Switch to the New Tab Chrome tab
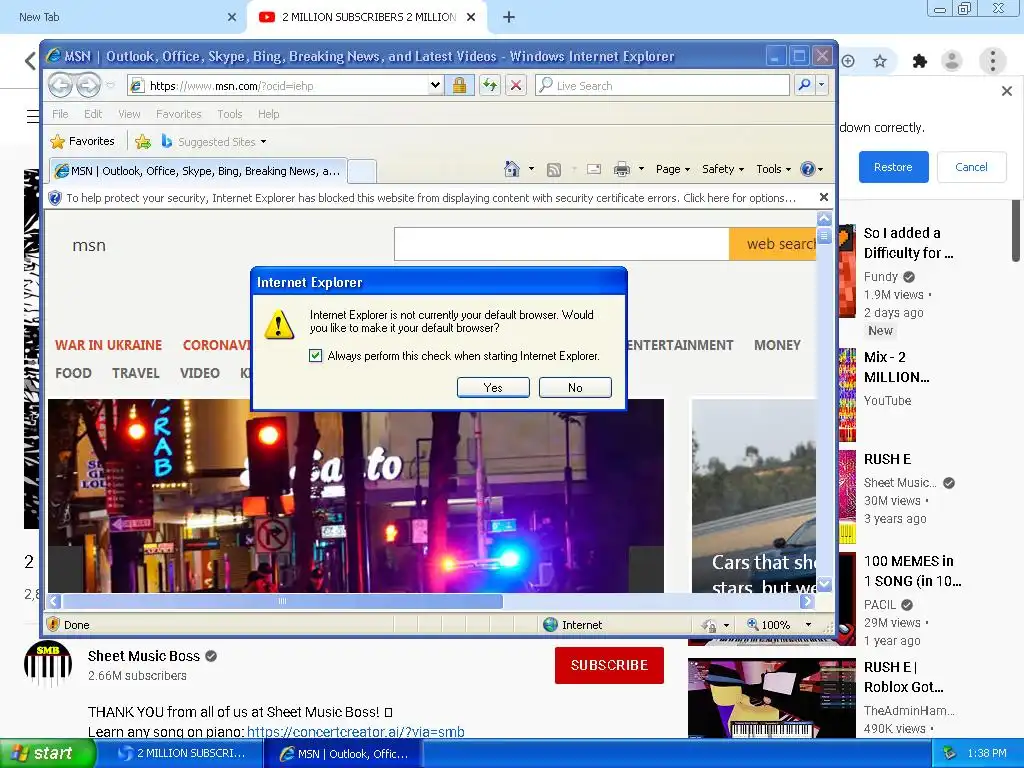 123,18
